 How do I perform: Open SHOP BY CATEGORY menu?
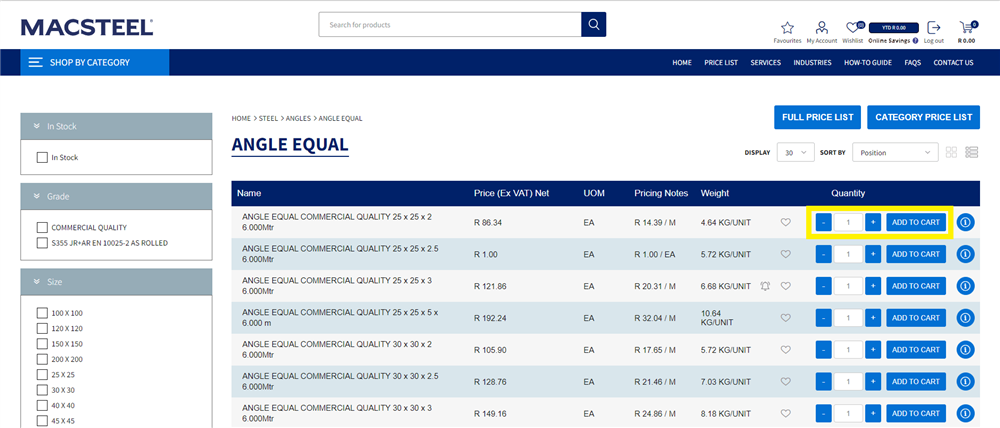pyautogui.click(x=95, y=62)
